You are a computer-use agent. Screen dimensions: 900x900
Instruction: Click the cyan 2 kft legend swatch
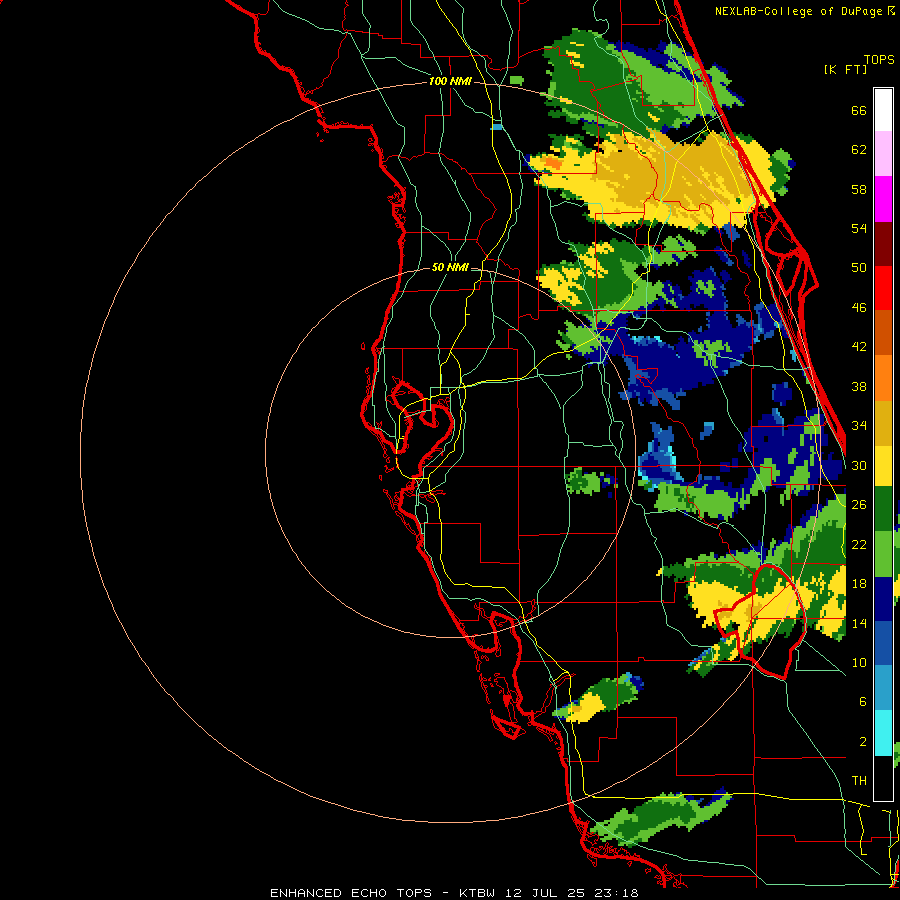[883, 733]
